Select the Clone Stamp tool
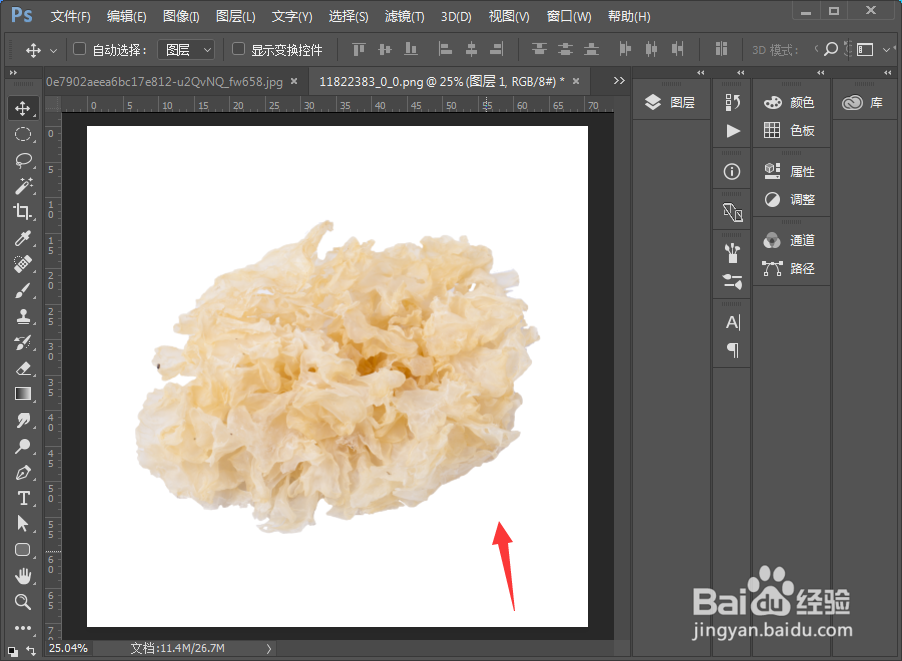This screenshot has height=661, width=902. (x=23, y=316)
